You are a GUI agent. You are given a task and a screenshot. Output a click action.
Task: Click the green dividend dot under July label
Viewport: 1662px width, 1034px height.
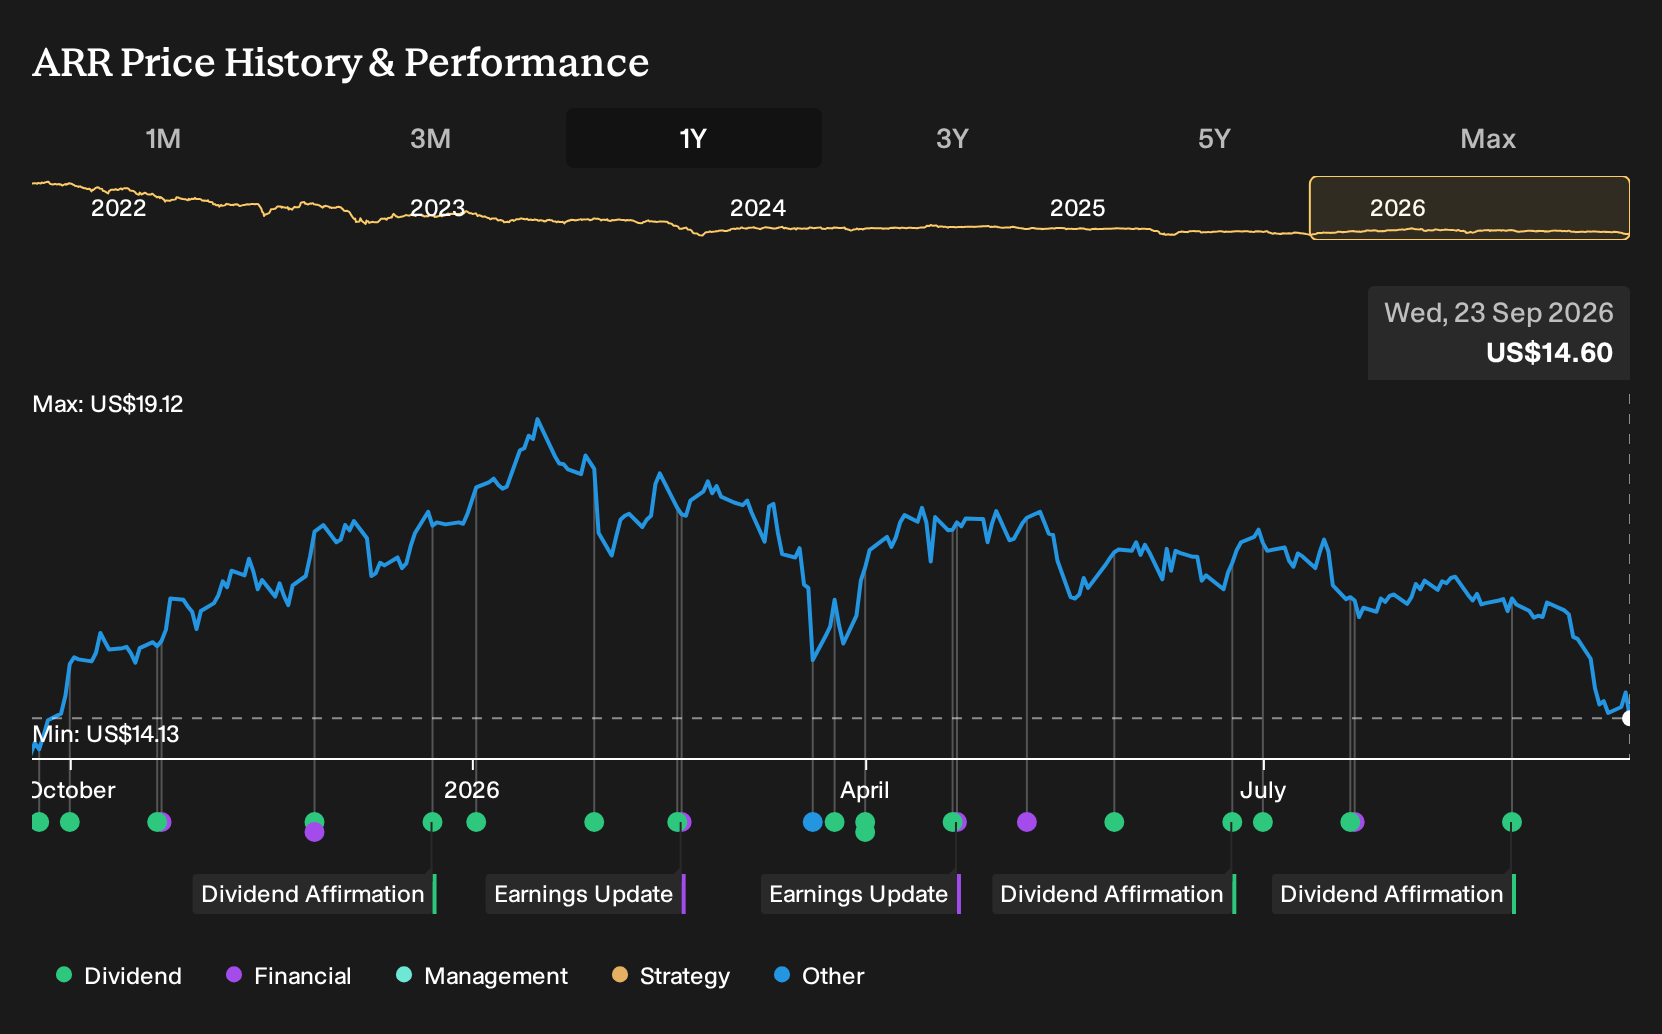coord(1263,822)
